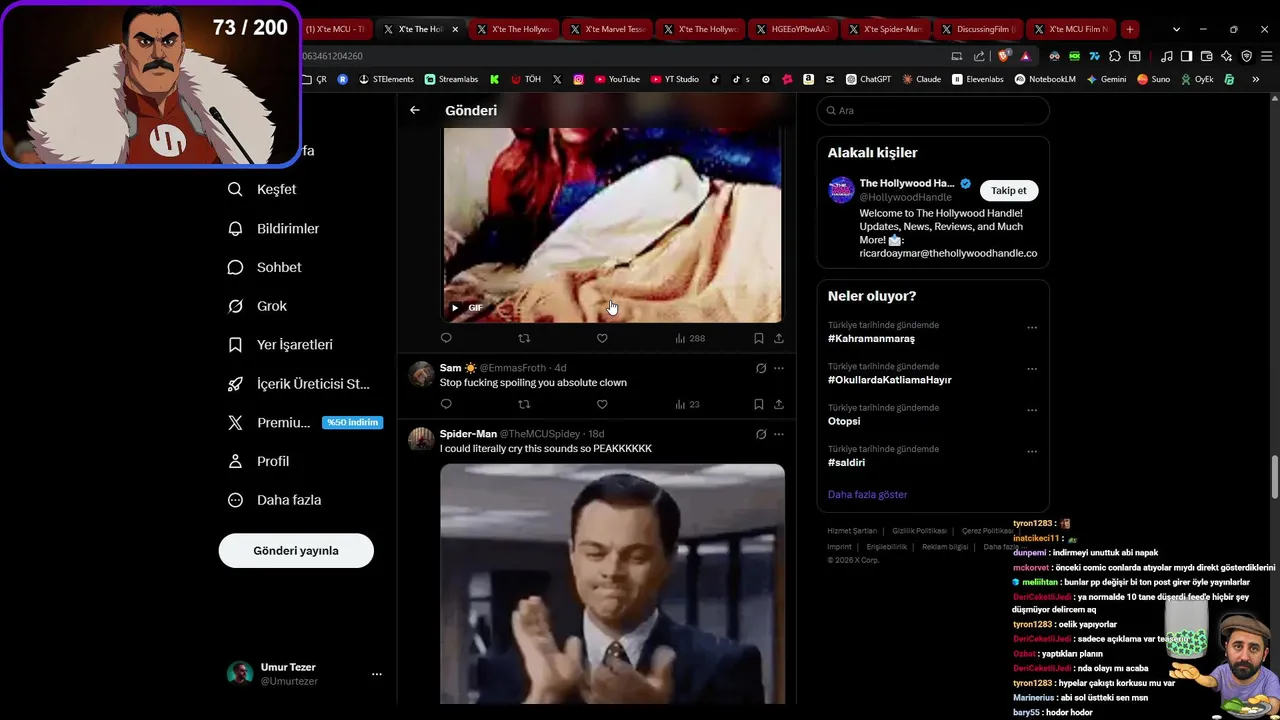Like Sam's 'Stop fucking spoiling' comment
Viewport: 1280px width, 720px height.
[602, 404]
